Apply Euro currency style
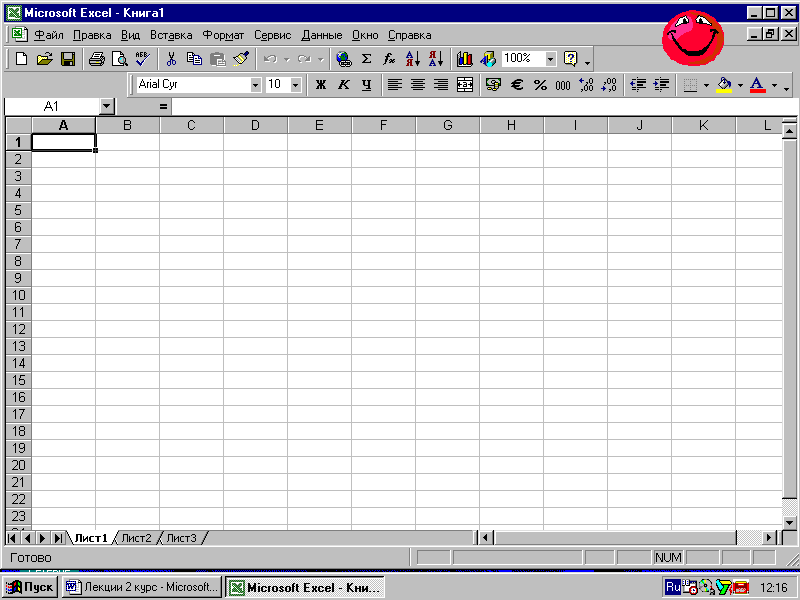Viewport: 800px width, 600px height. (x=517, y=85)
